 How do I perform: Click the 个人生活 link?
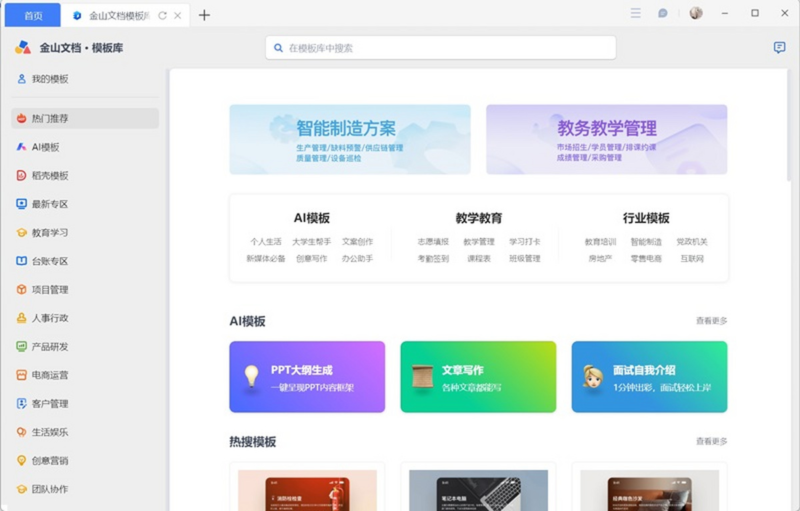(x=266, y=241)
